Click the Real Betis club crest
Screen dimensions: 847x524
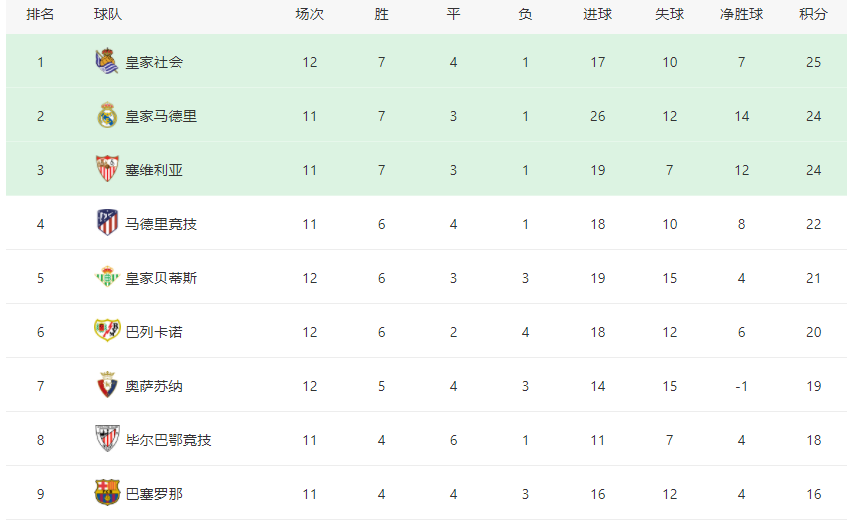click(x=107, y=276)
